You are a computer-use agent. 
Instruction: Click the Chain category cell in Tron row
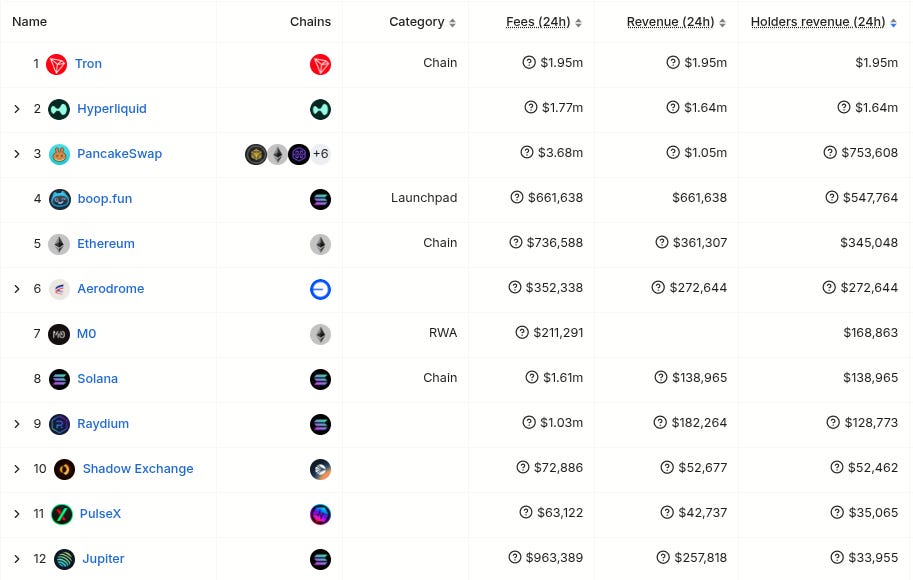[440, 62]
